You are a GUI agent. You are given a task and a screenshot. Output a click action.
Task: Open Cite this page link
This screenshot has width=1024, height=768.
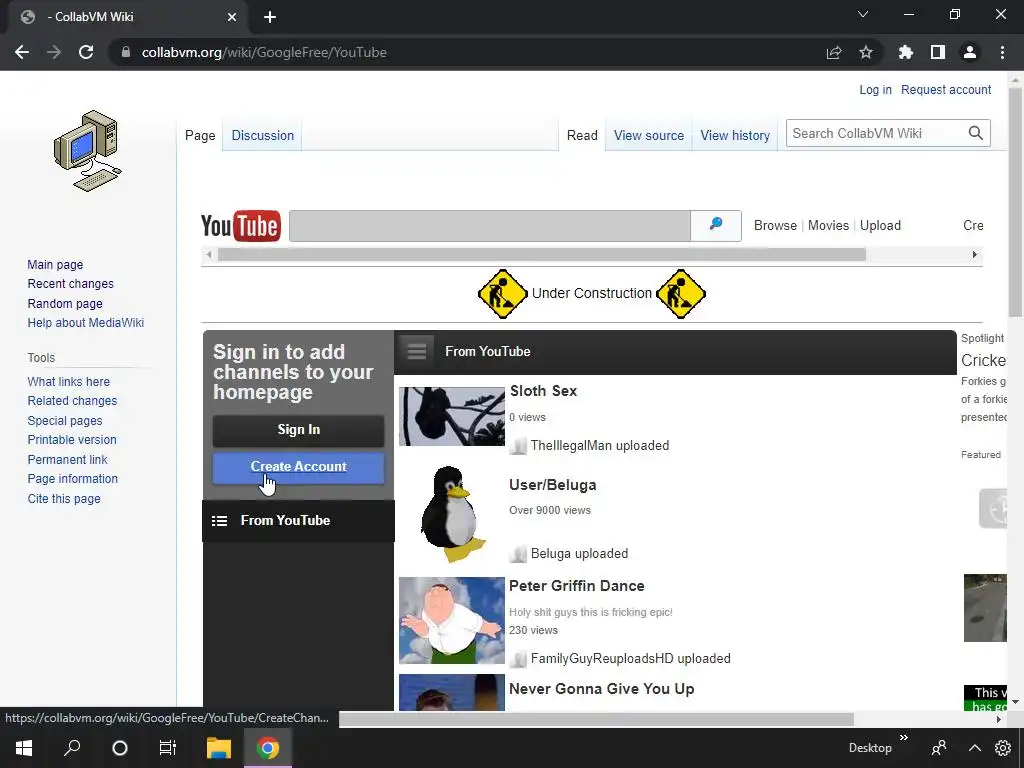tap(64, 499)
